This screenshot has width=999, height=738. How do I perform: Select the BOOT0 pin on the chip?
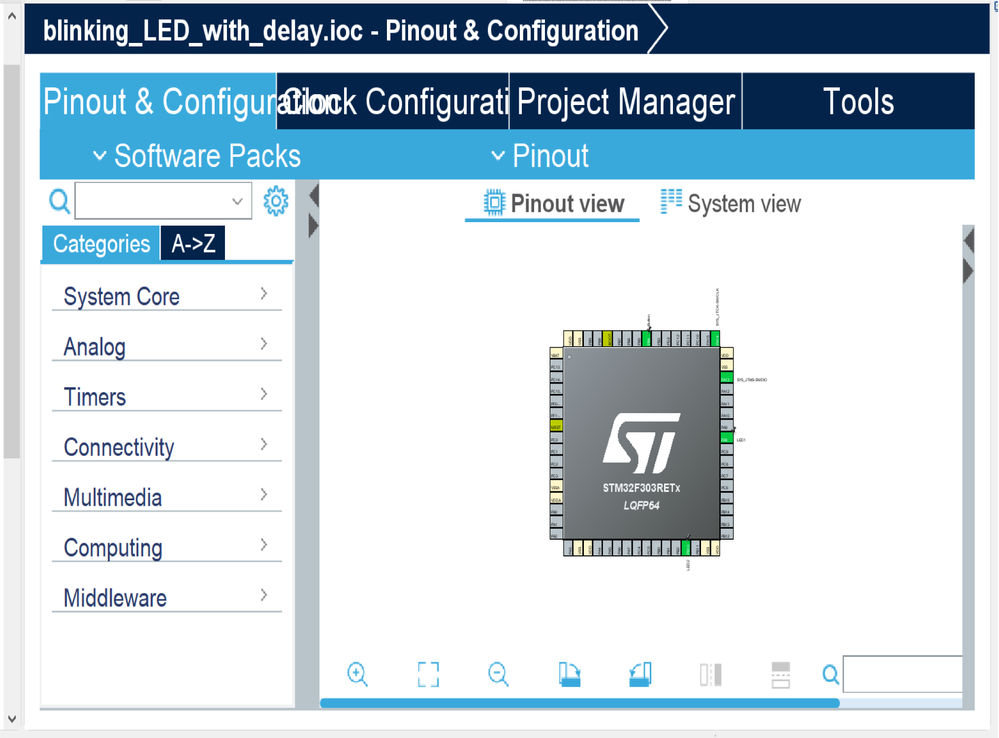[608, 338]
